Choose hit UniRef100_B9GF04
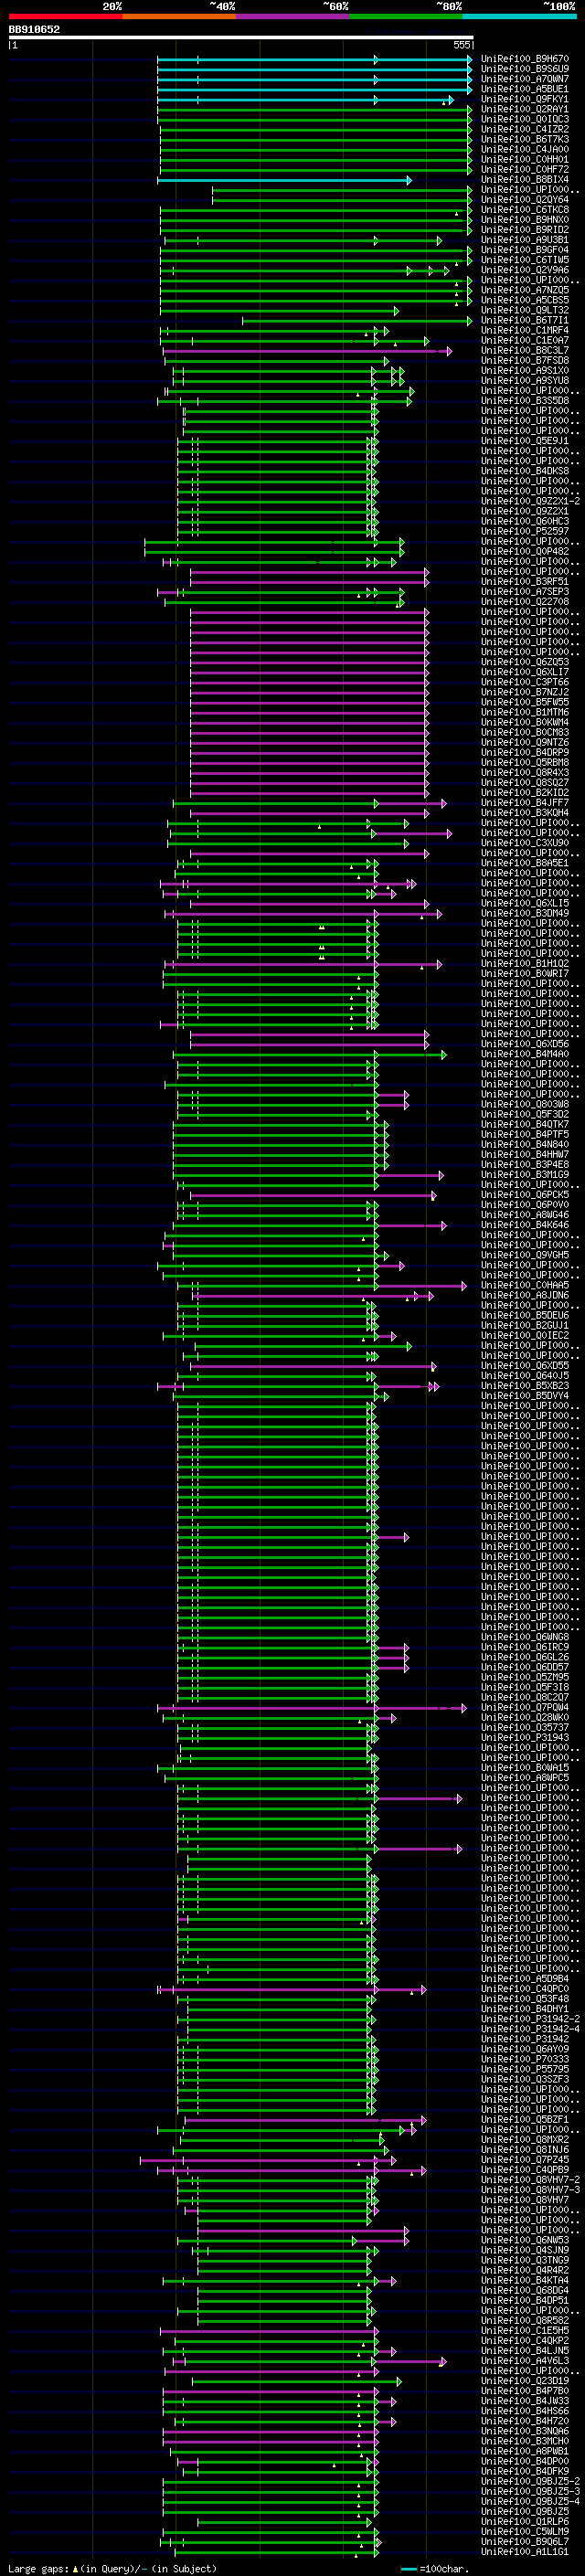The image size is (585, 2576). click(525, 250)
